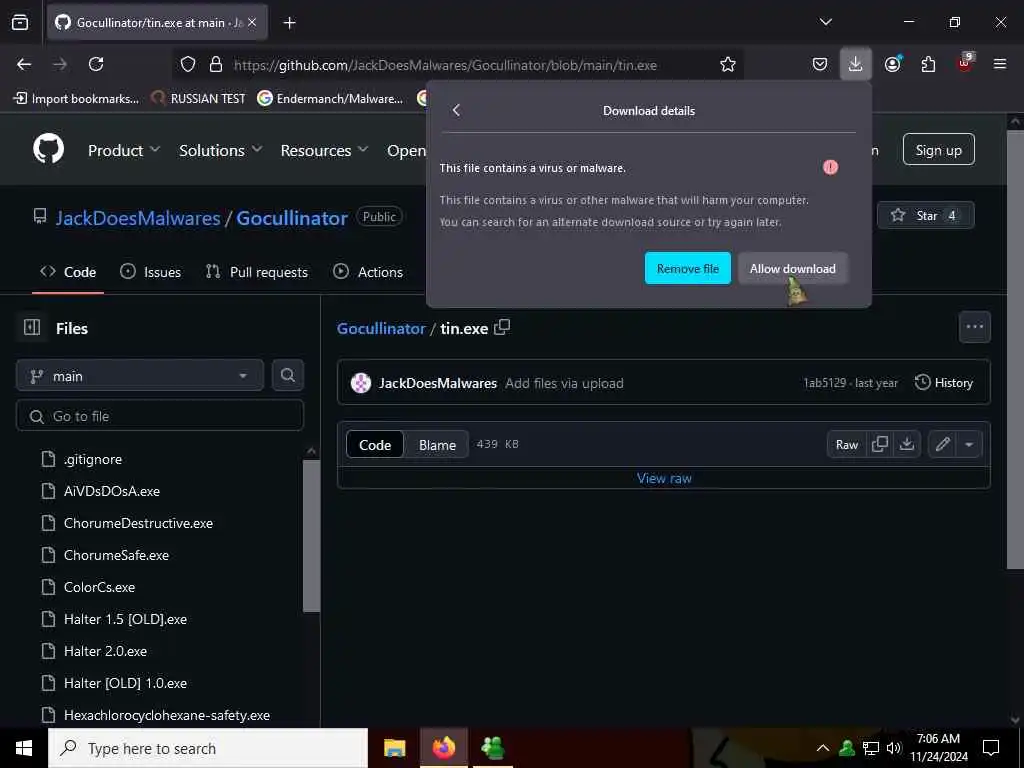Open the list all tabs chevron

(x=825, y=22)
